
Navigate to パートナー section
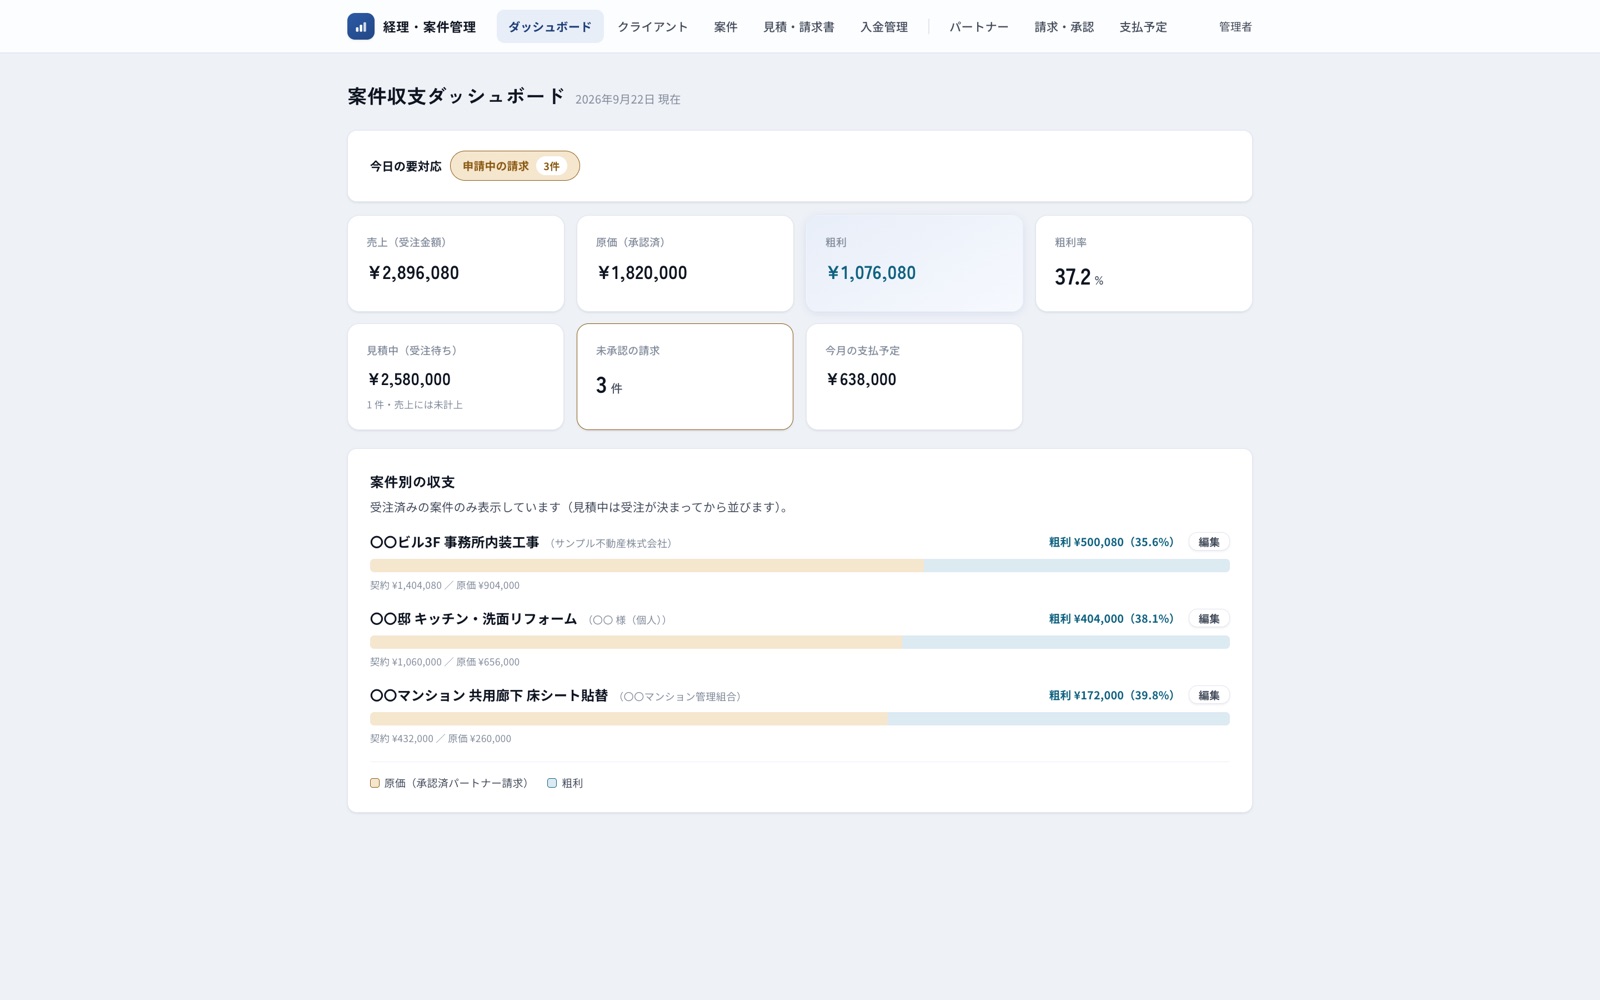(x=979, y=27)
